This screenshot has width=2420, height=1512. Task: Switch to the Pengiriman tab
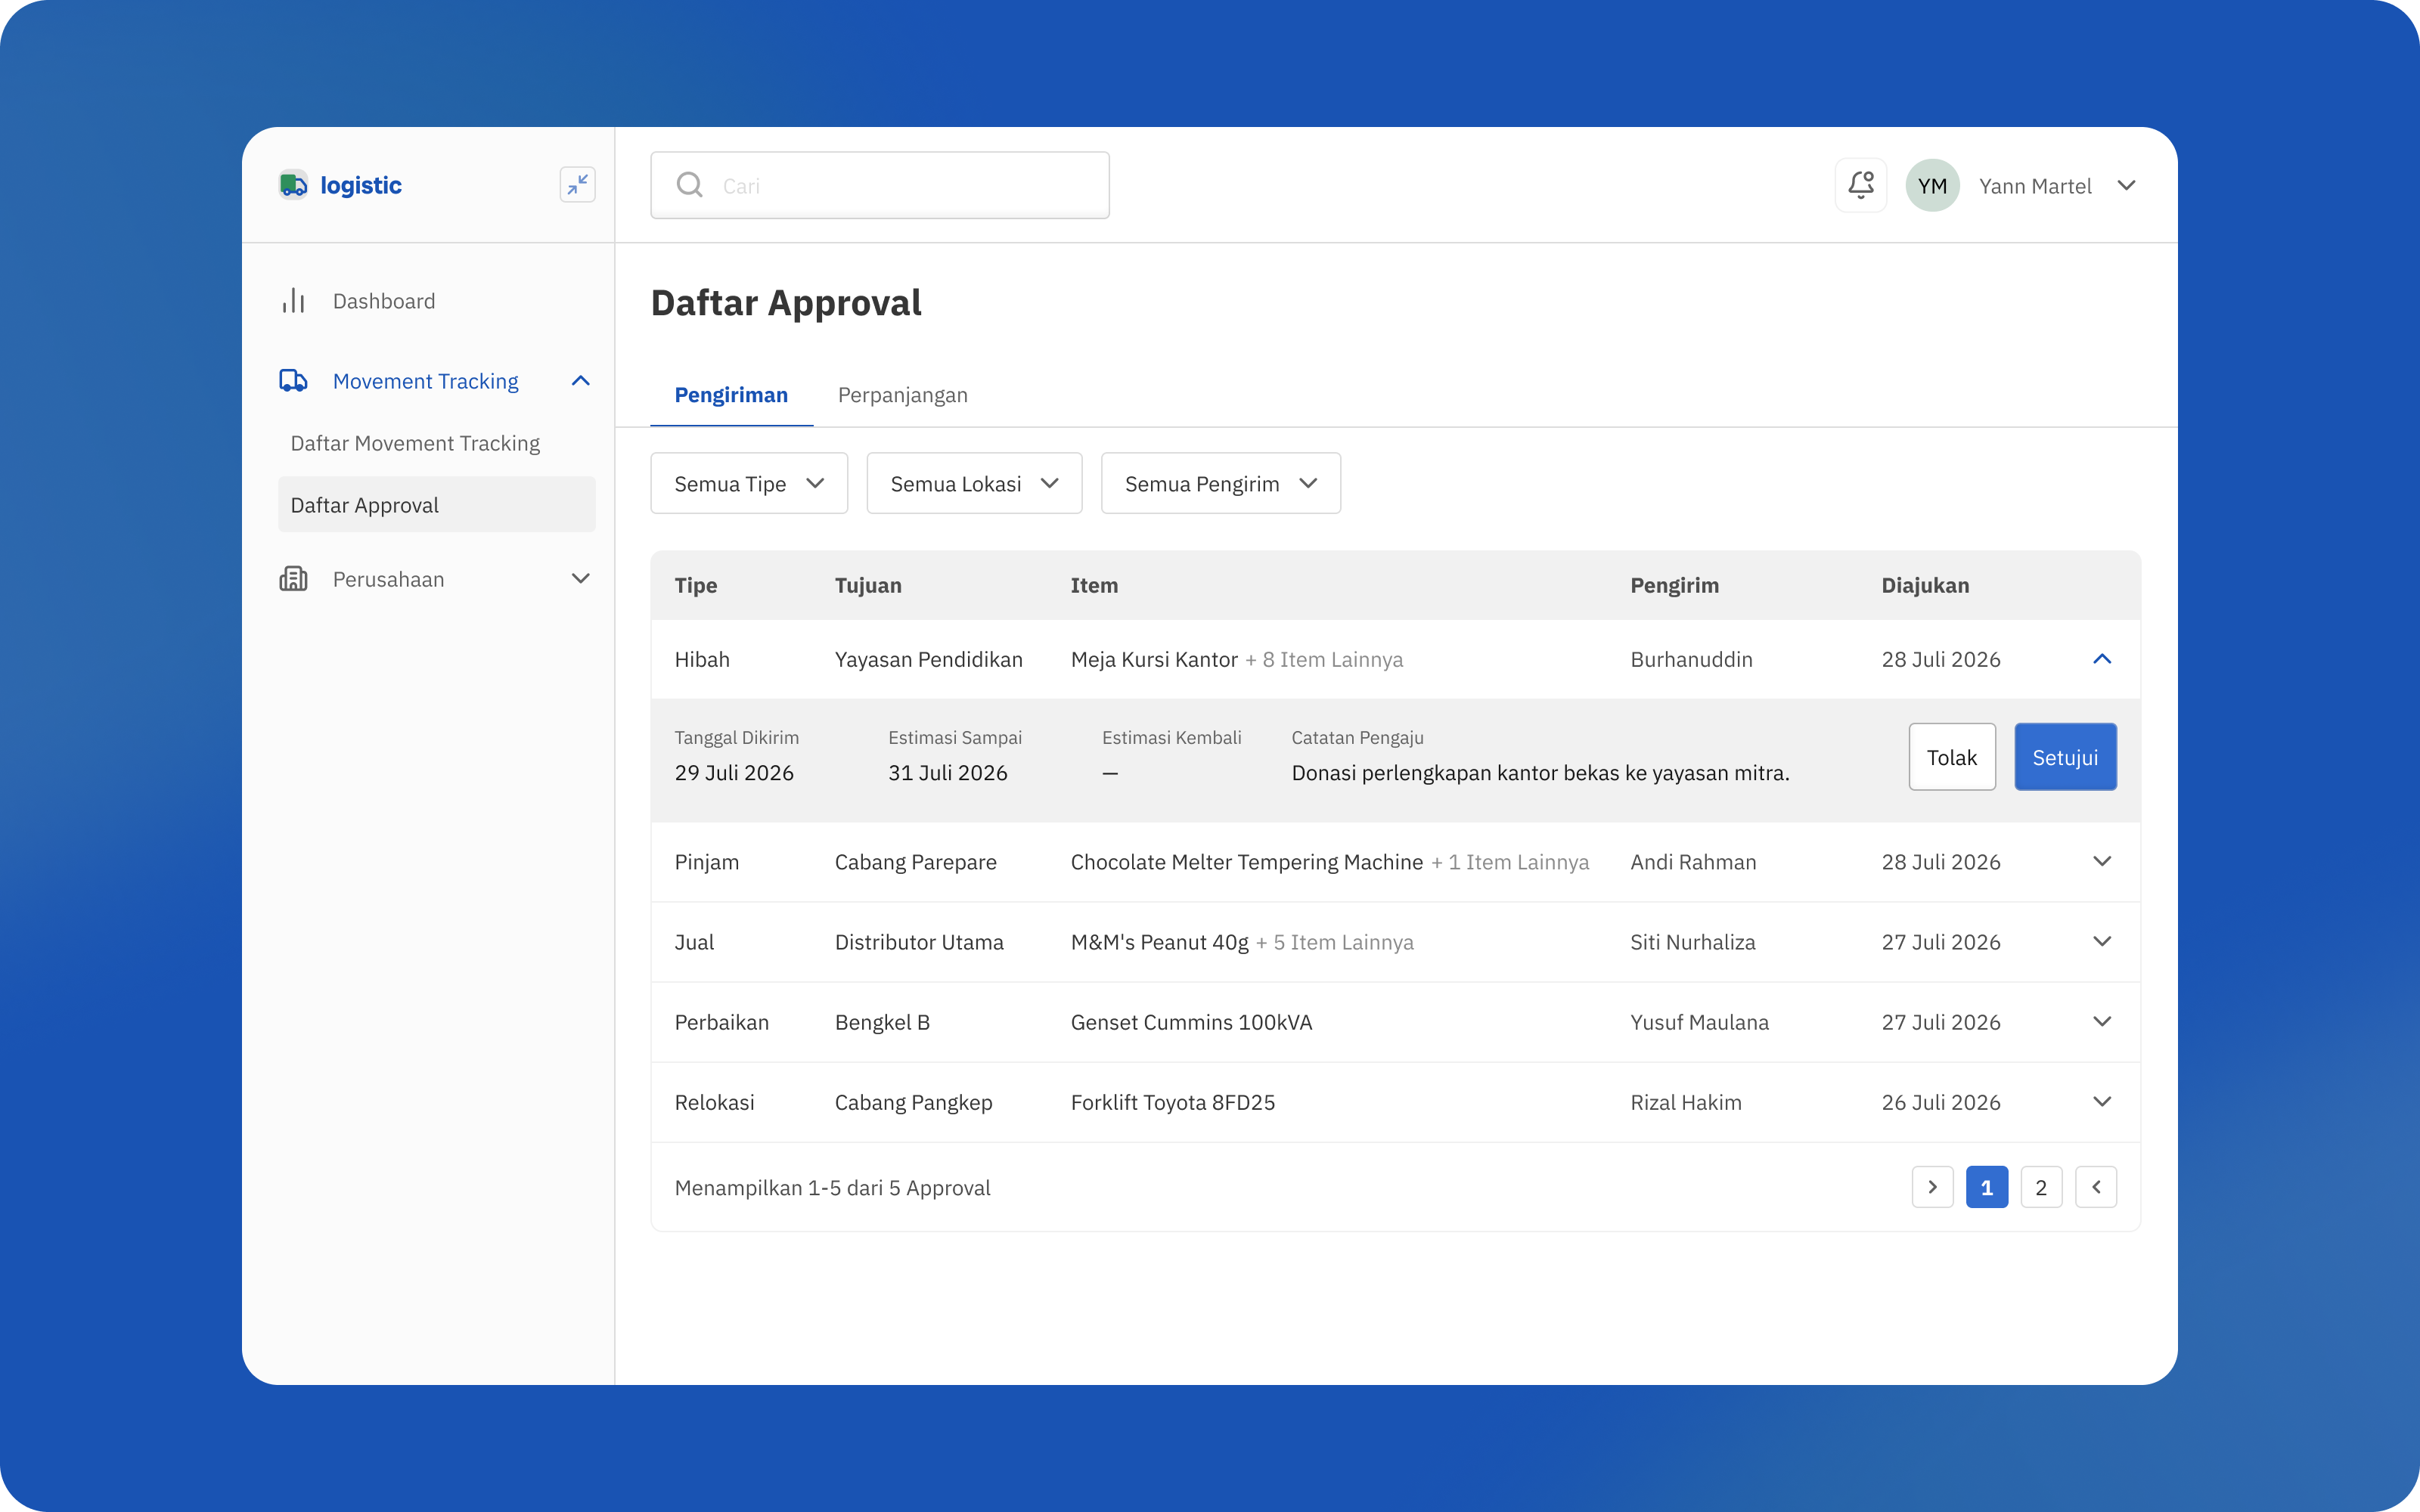coord(731,395)
